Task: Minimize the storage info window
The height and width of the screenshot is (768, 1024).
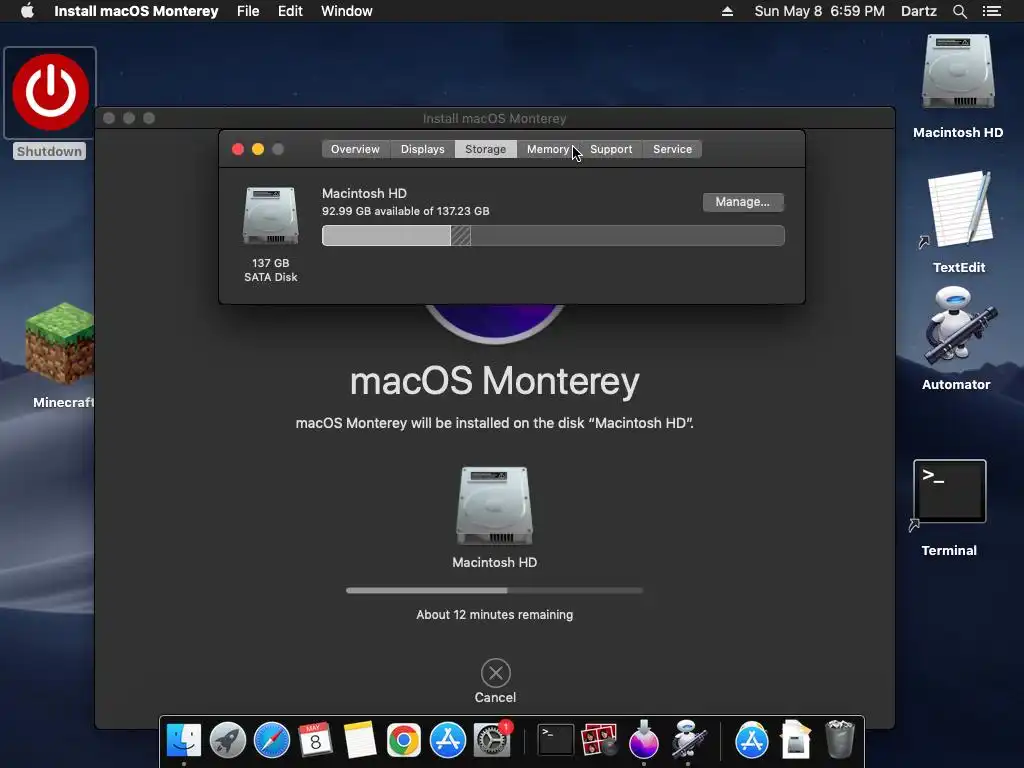Action: pos(258,149)
